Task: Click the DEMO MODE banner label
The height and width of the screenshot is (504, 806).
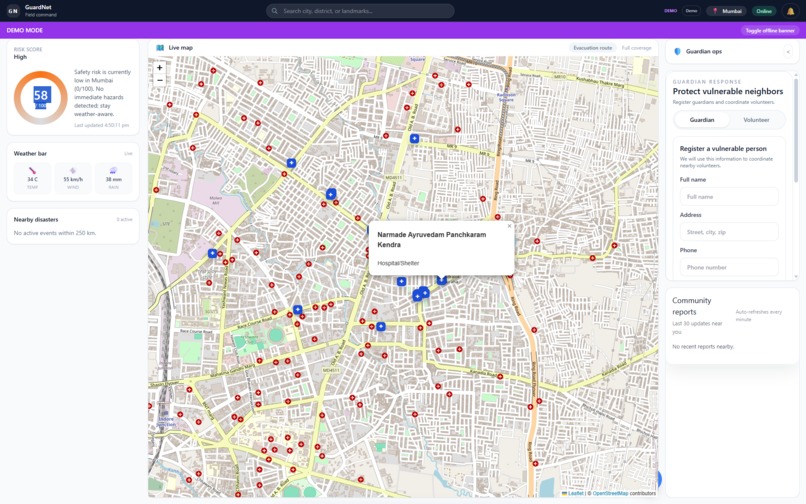Action: 25,30
